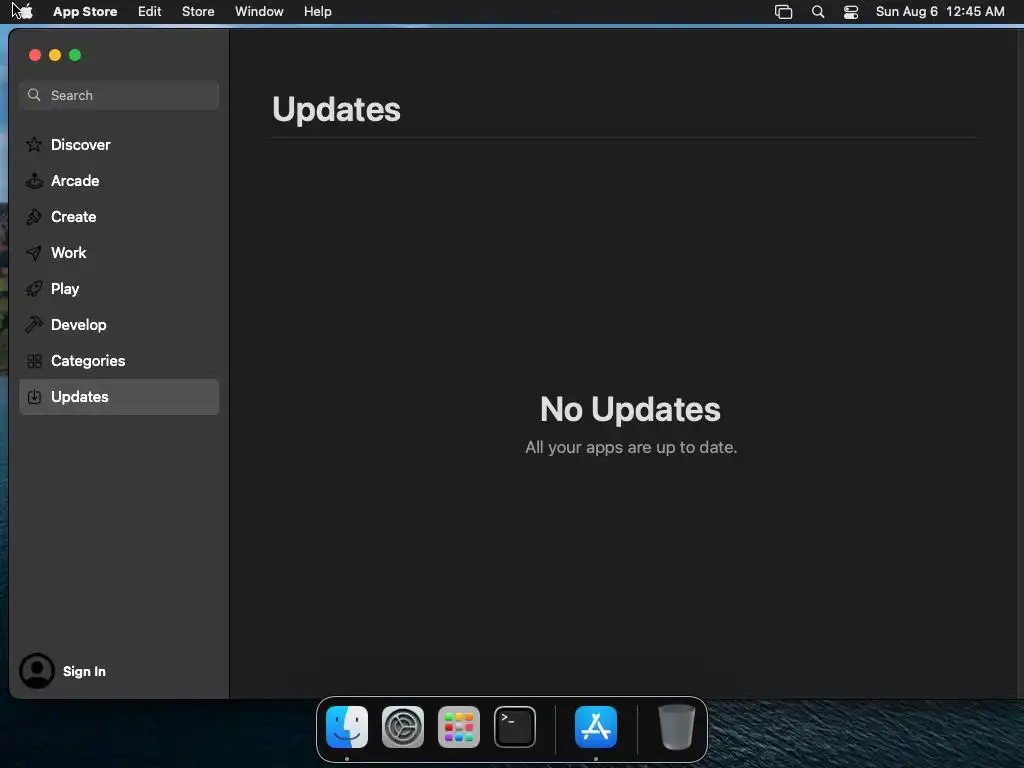Open Finder from the Dock
The height and width of the screenshot is (768, 1024).
click(x=347, y=727)
